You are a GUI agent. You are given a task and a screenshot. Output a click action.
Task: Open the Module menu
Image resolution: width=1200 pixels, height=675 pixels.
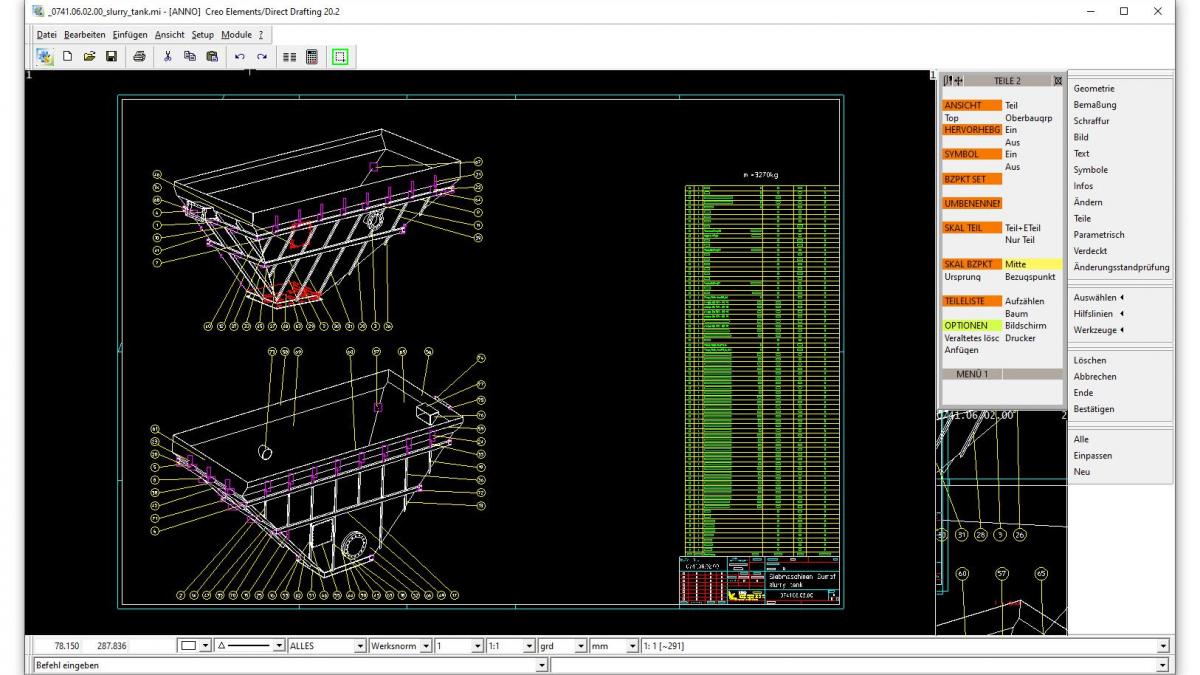pyautogui.click(x=236, y=34)
